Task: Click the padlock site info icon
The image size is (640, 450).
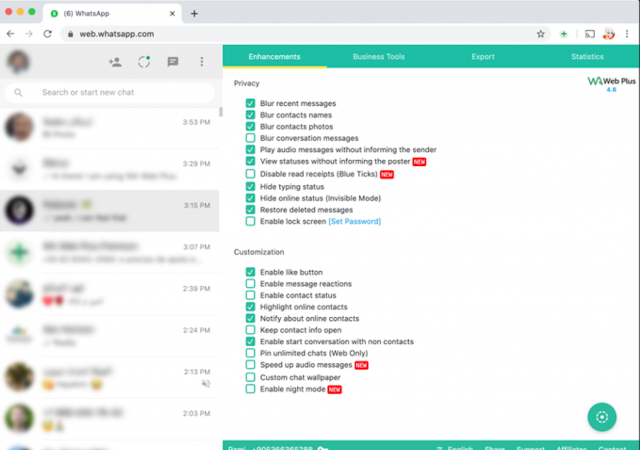Action: [71, 34]
